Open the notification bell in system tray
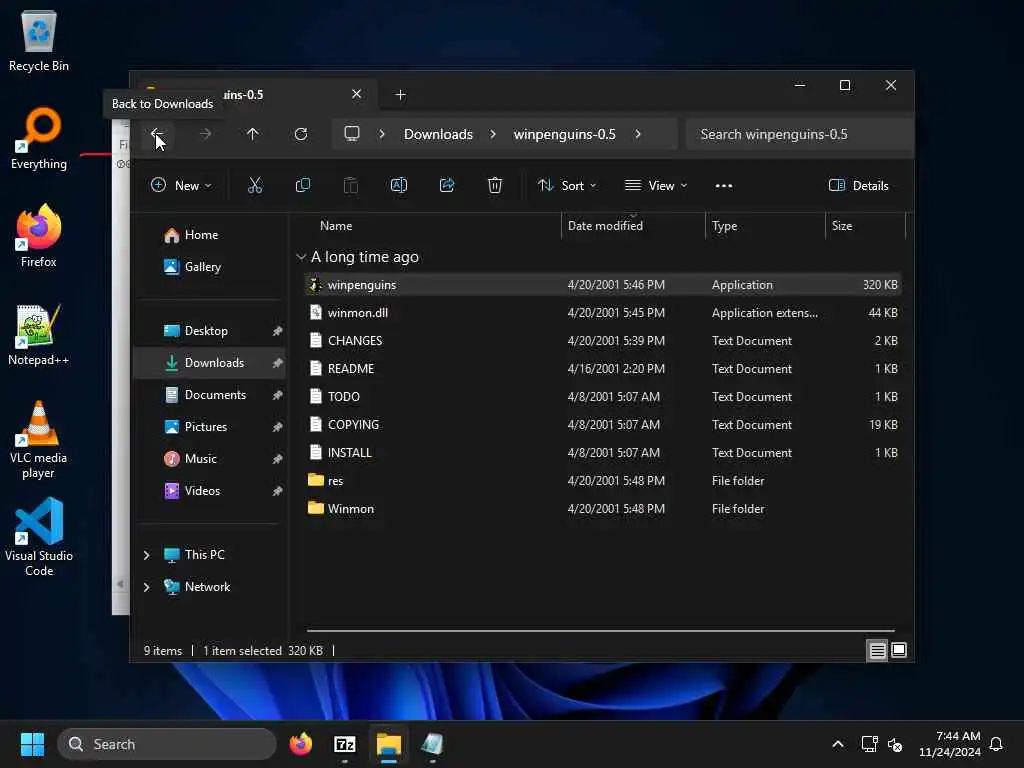The height and width of the screenshot is (768, 1024). (x=996, y=744)
